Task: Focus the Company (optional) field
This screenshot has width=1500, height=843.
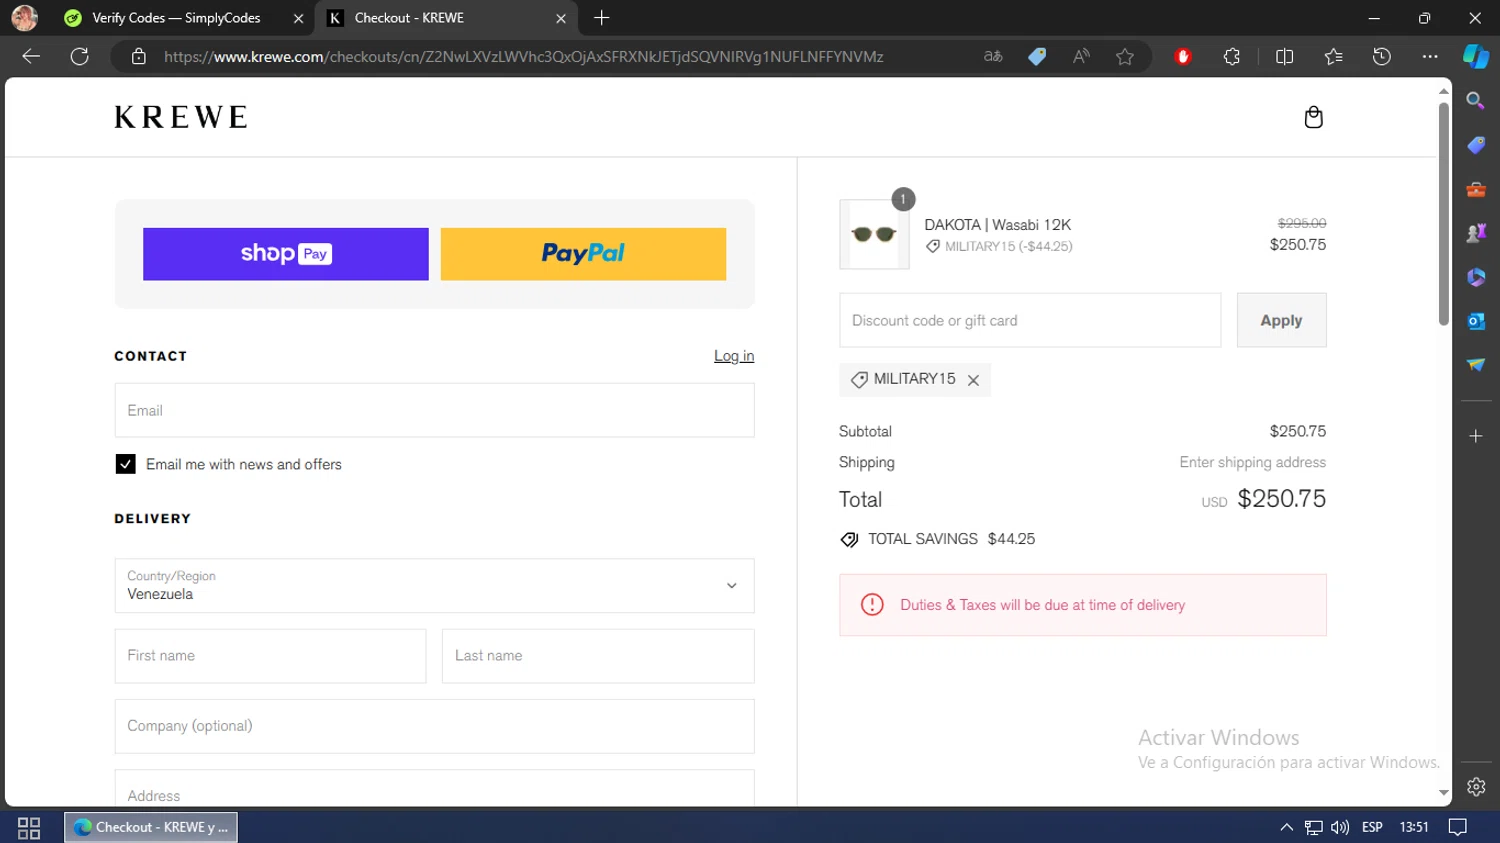Action: coord(434,726)
